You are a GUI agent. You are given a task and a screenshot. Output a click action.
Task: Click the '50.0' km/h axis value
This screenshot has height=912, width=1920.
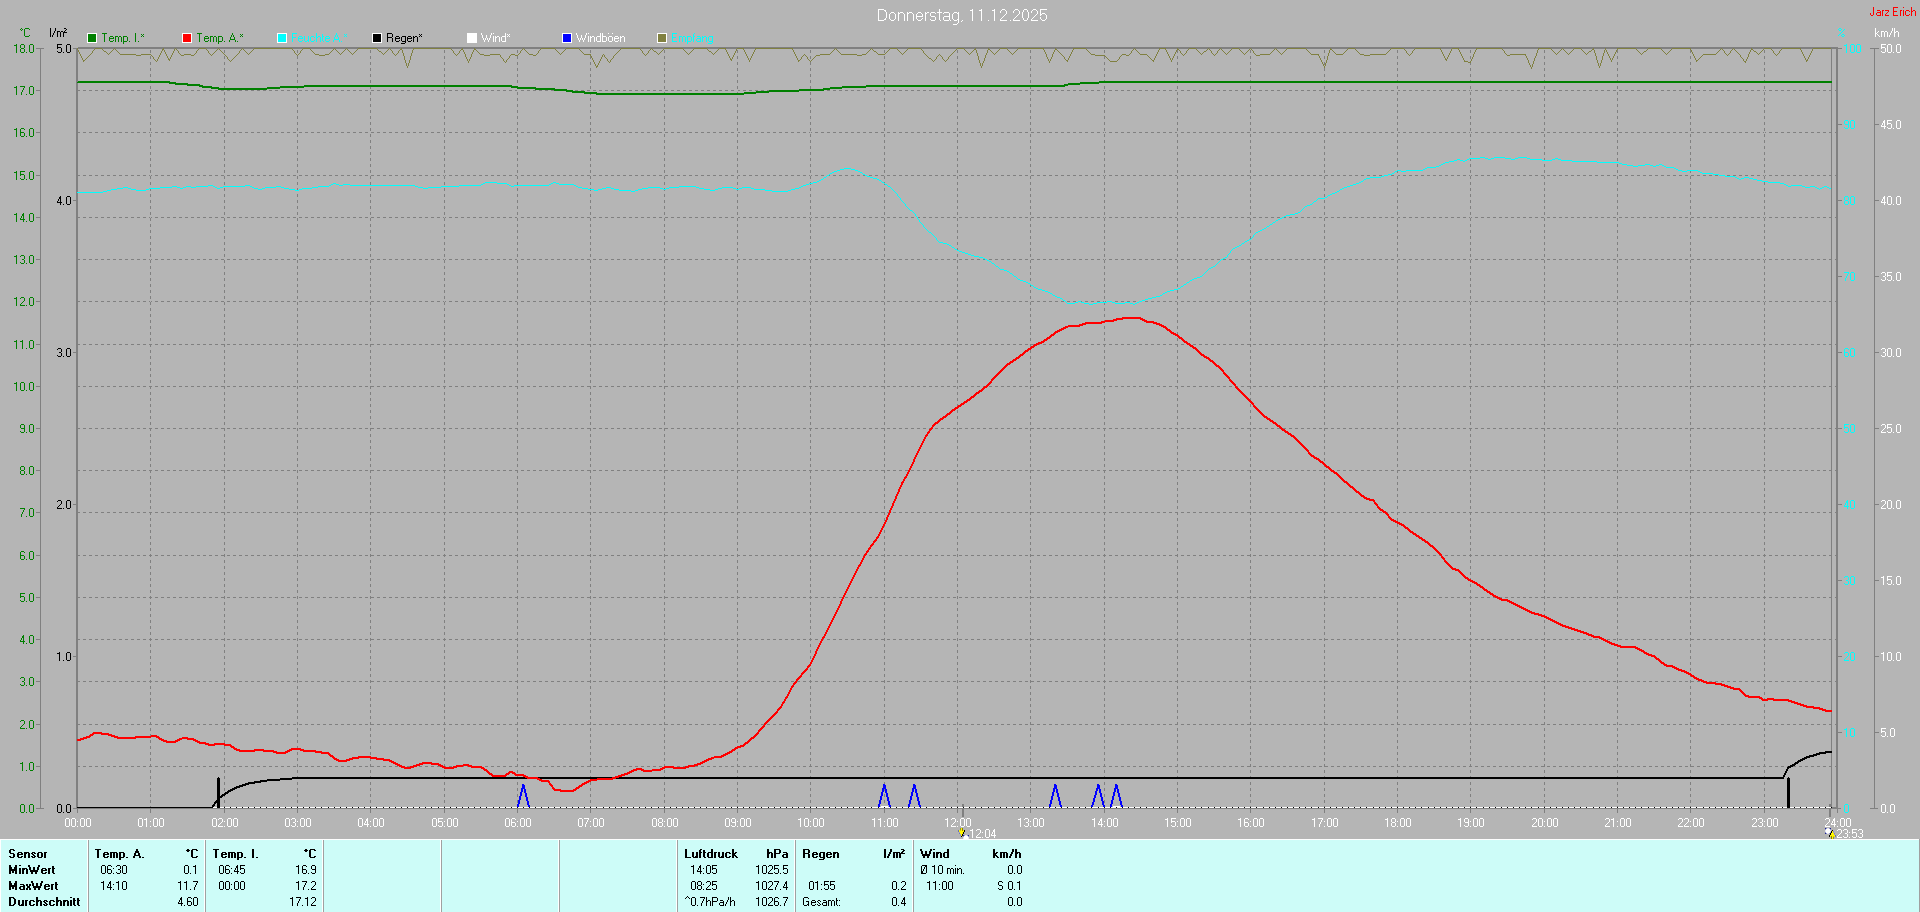point(1890,48)
